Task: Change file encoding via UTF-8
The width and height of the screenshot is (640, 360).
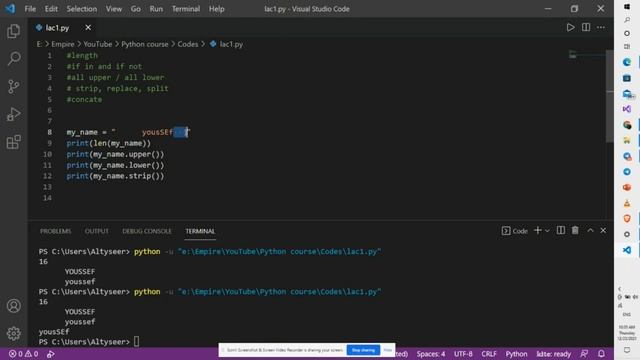Action: pos(463,354)
